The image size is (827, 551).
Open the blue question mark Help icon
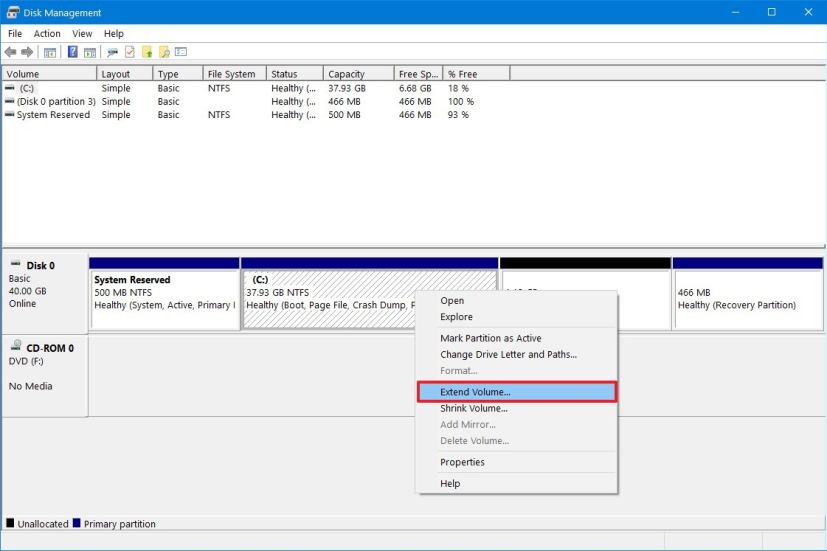point(73,52)
